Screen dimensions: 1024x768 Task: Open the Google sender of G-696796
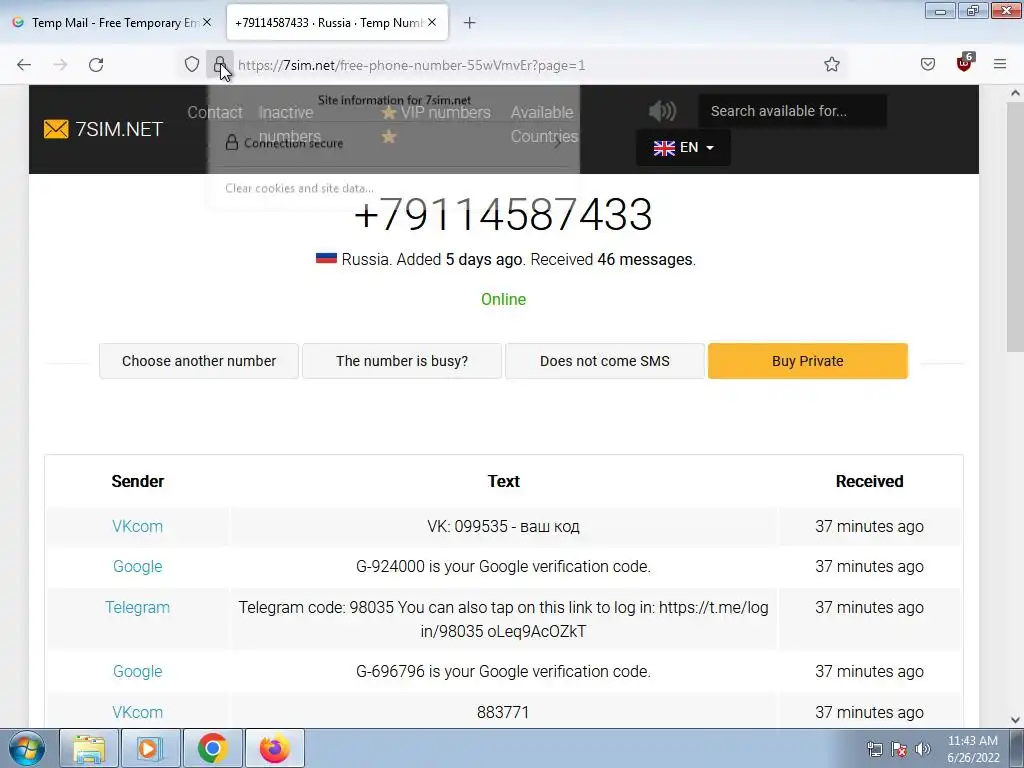click(137, 671)
